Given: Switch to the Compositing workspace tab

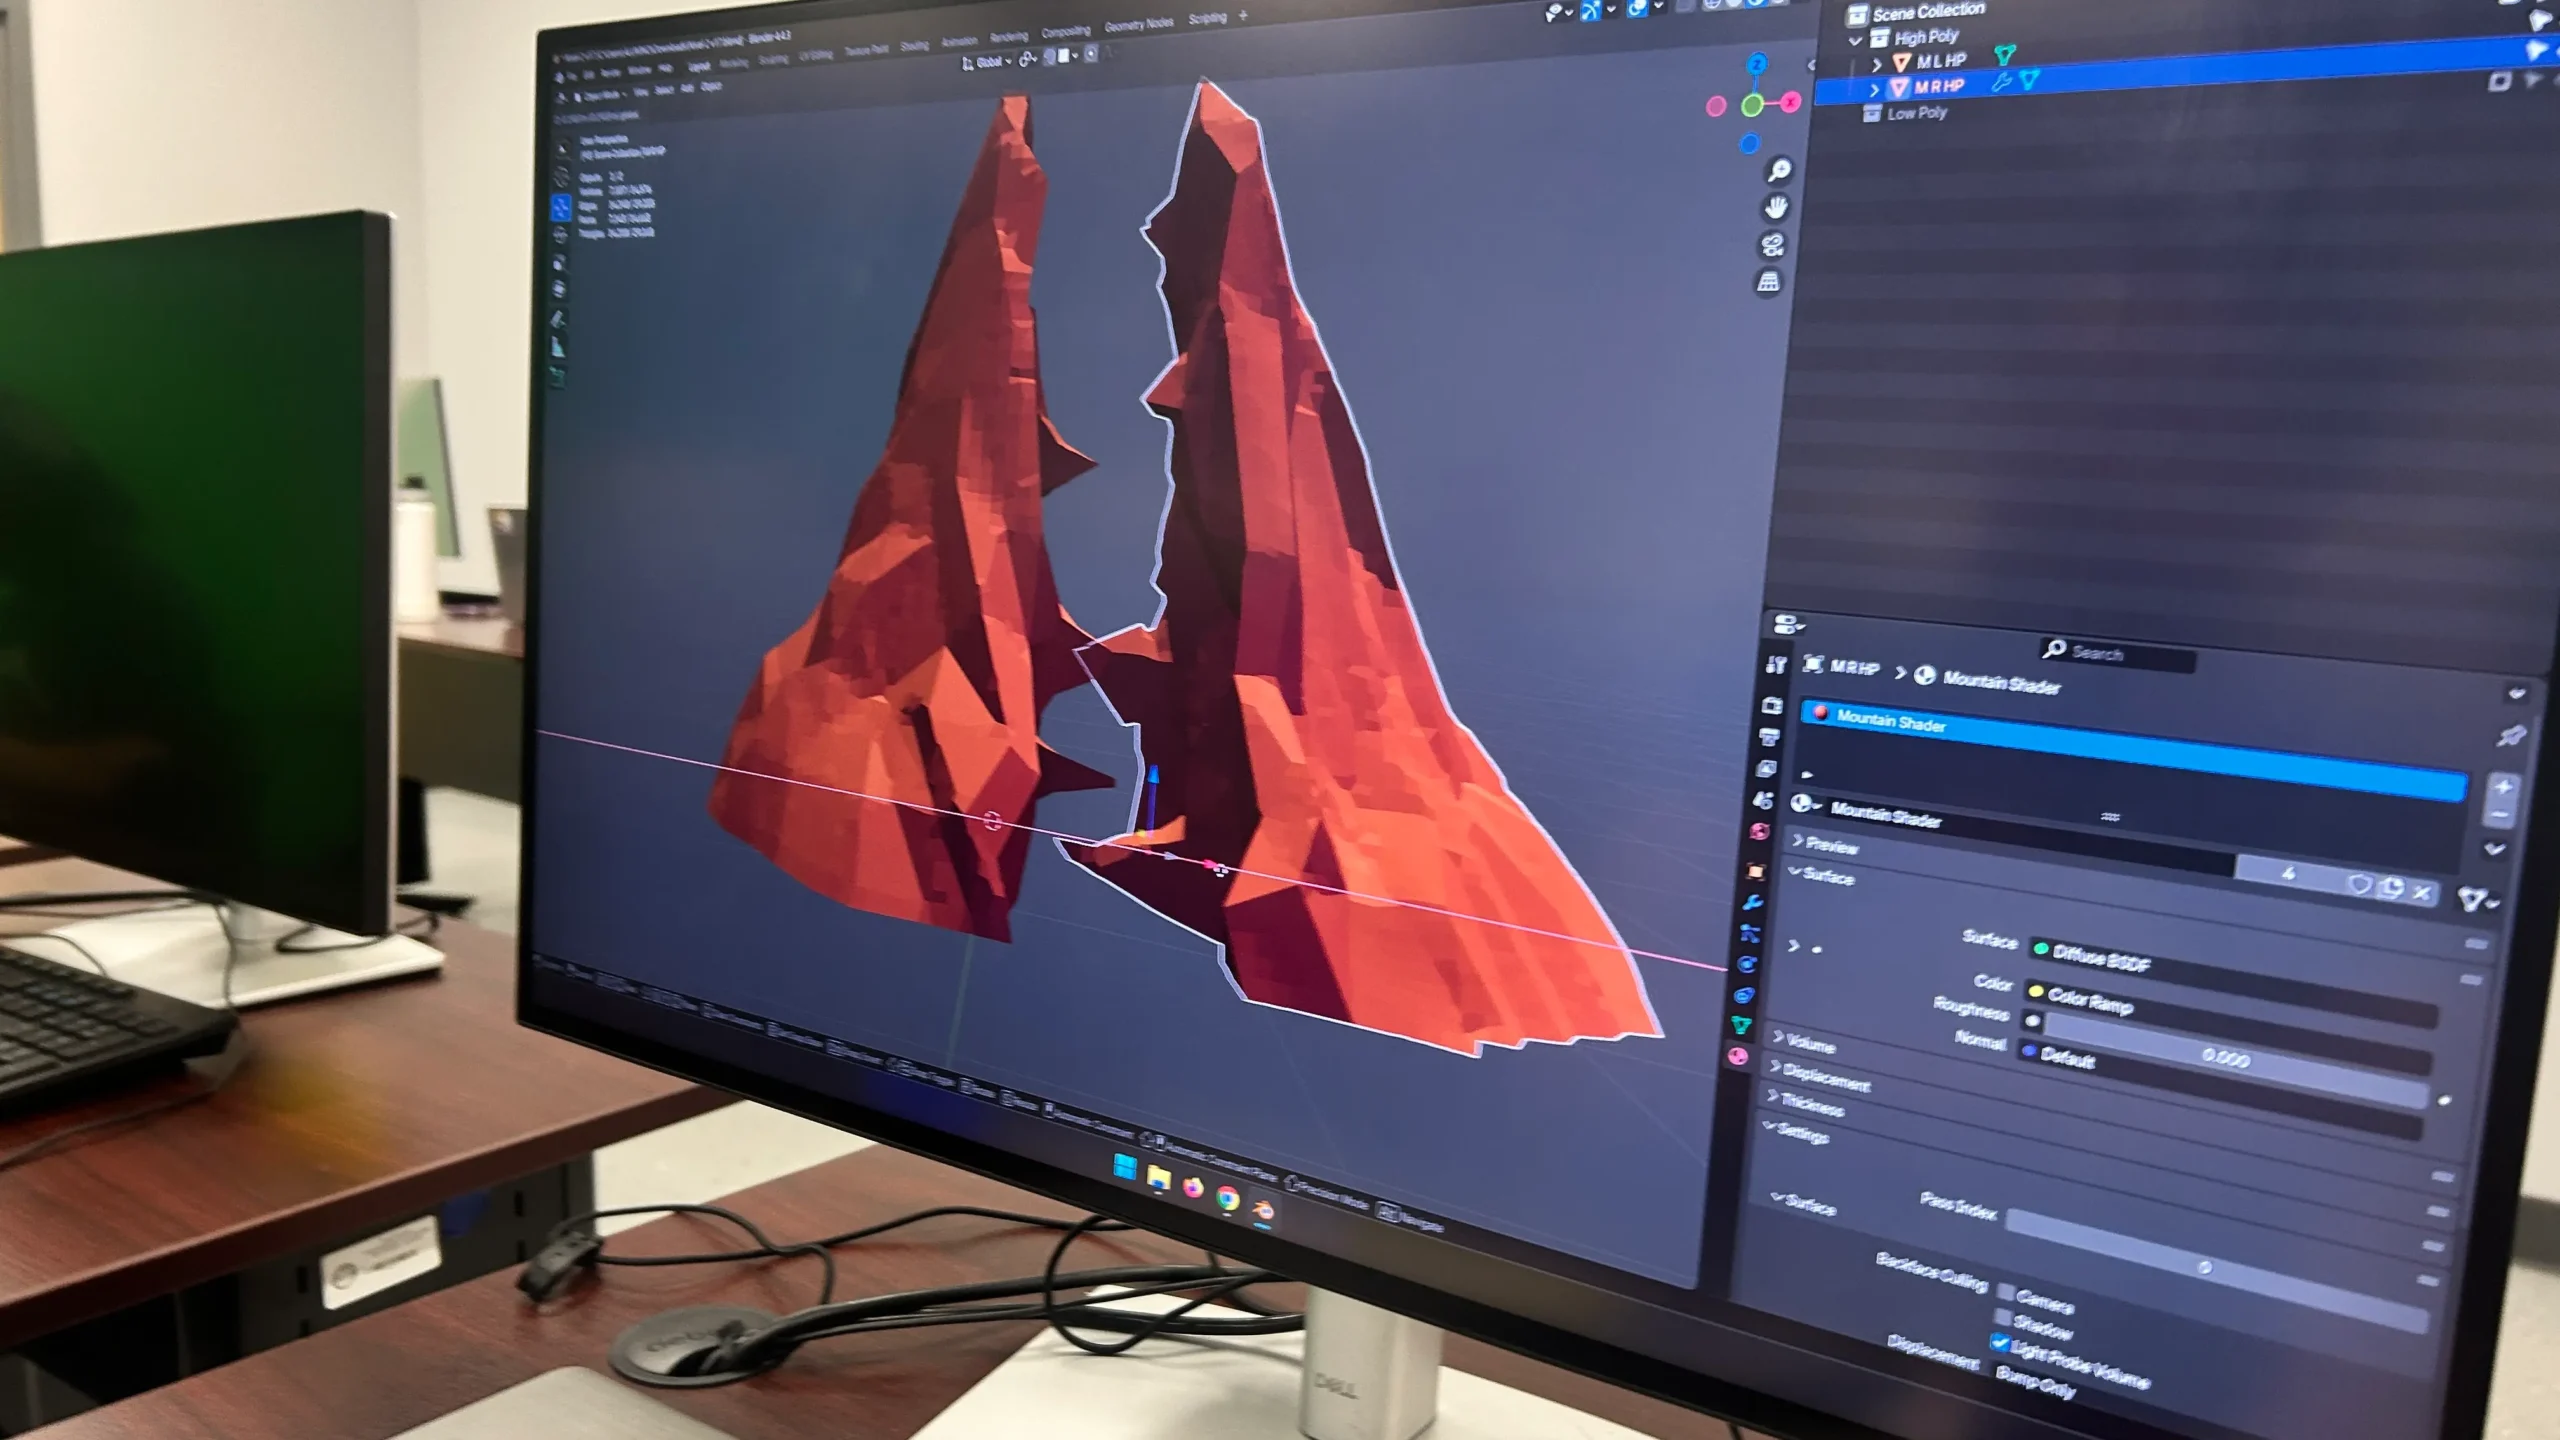Looking at the screenshot, I should [x=1065, y=31].
